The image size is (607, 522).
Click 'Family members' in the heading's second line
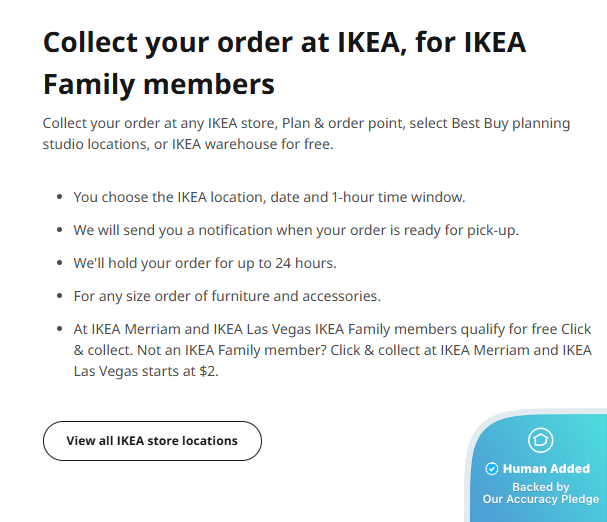click(x=159, y=82)
